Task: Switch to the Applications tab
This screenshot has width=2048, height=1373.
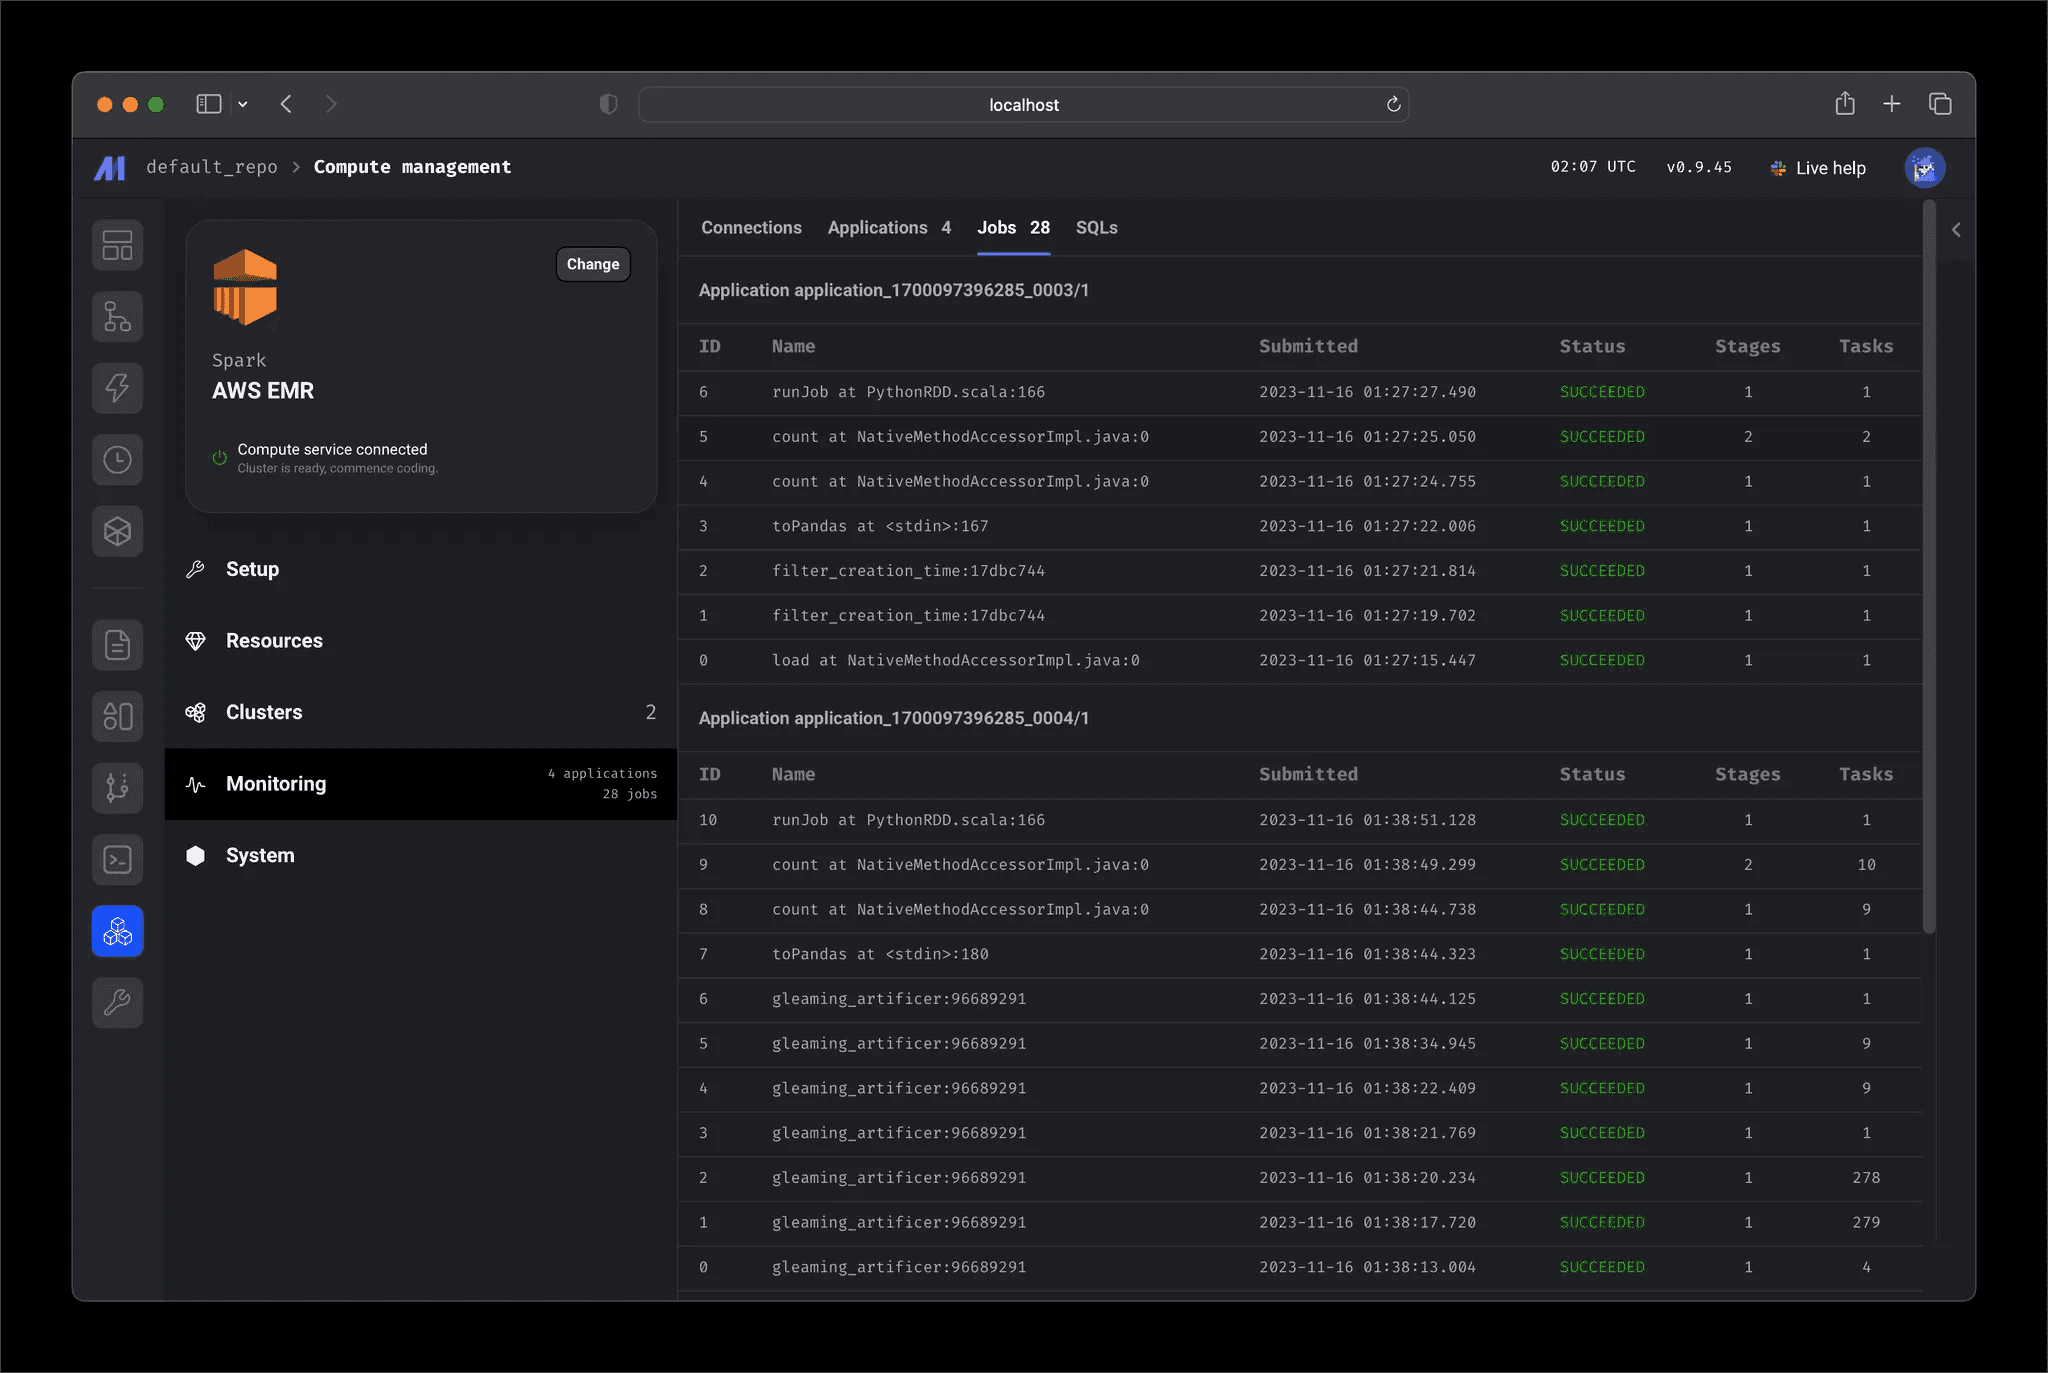Action: [x=889, y=228]
